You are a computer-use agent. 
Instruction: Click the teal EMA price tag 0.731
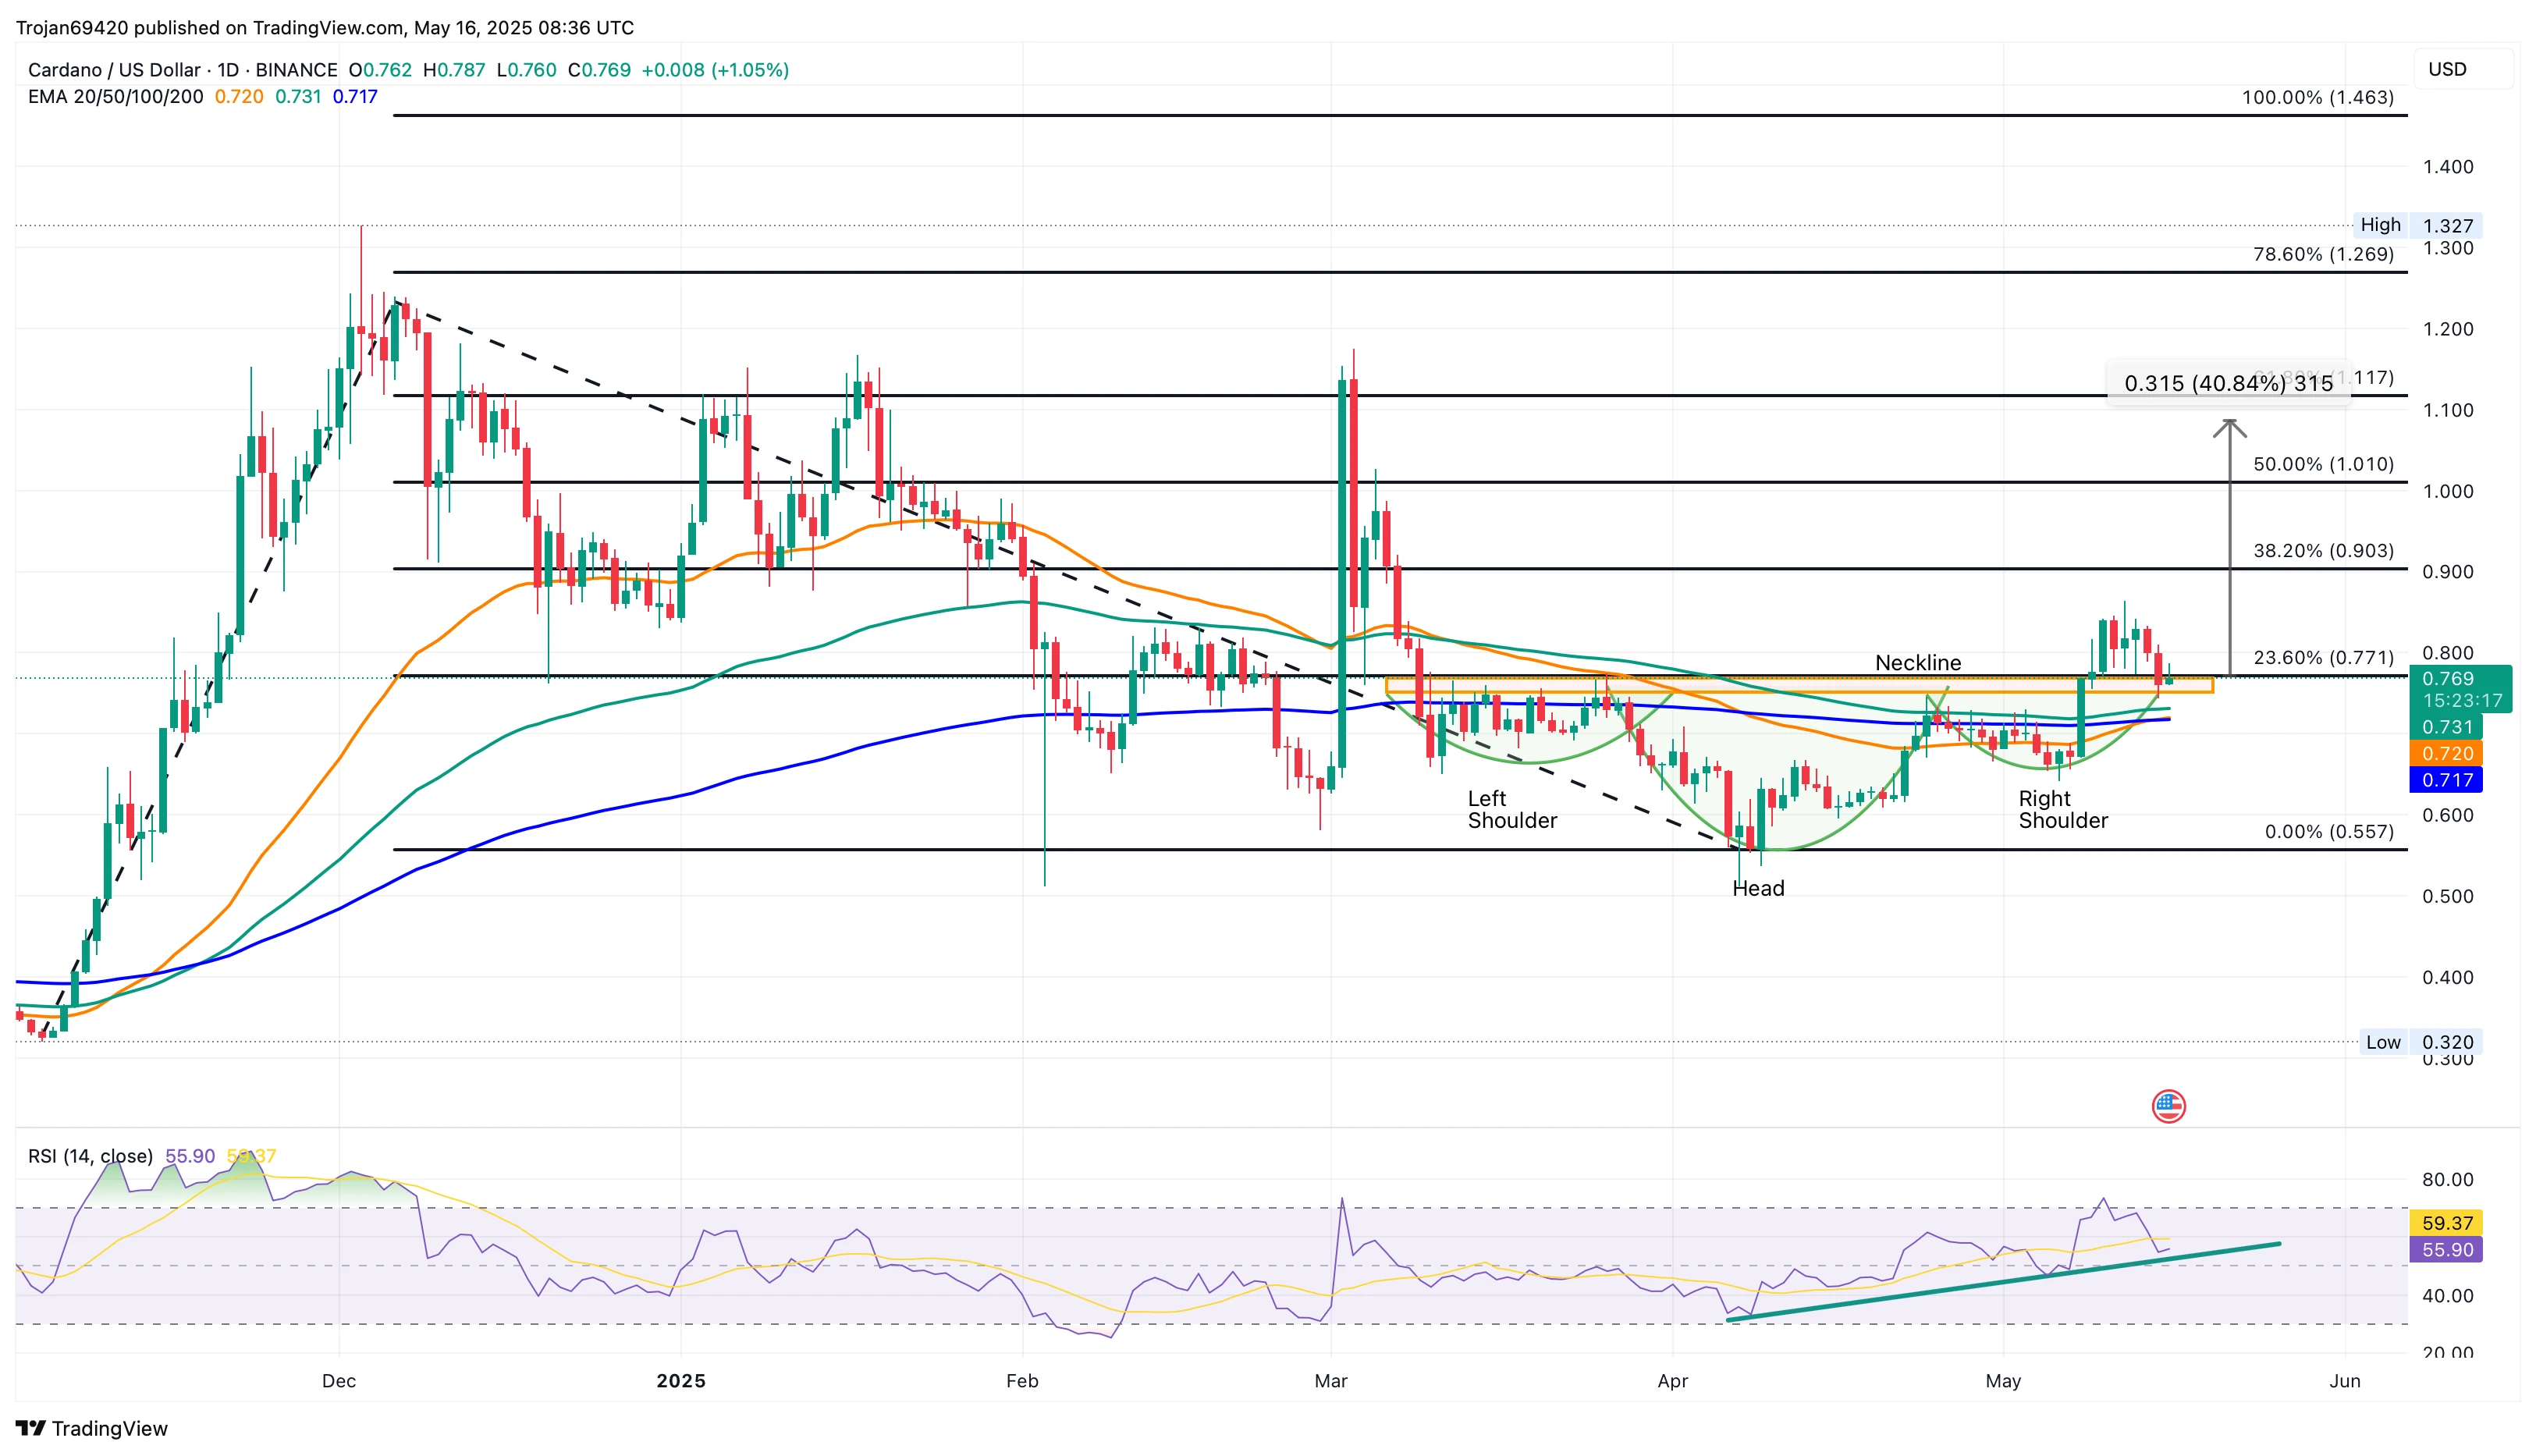(2447, 727)
